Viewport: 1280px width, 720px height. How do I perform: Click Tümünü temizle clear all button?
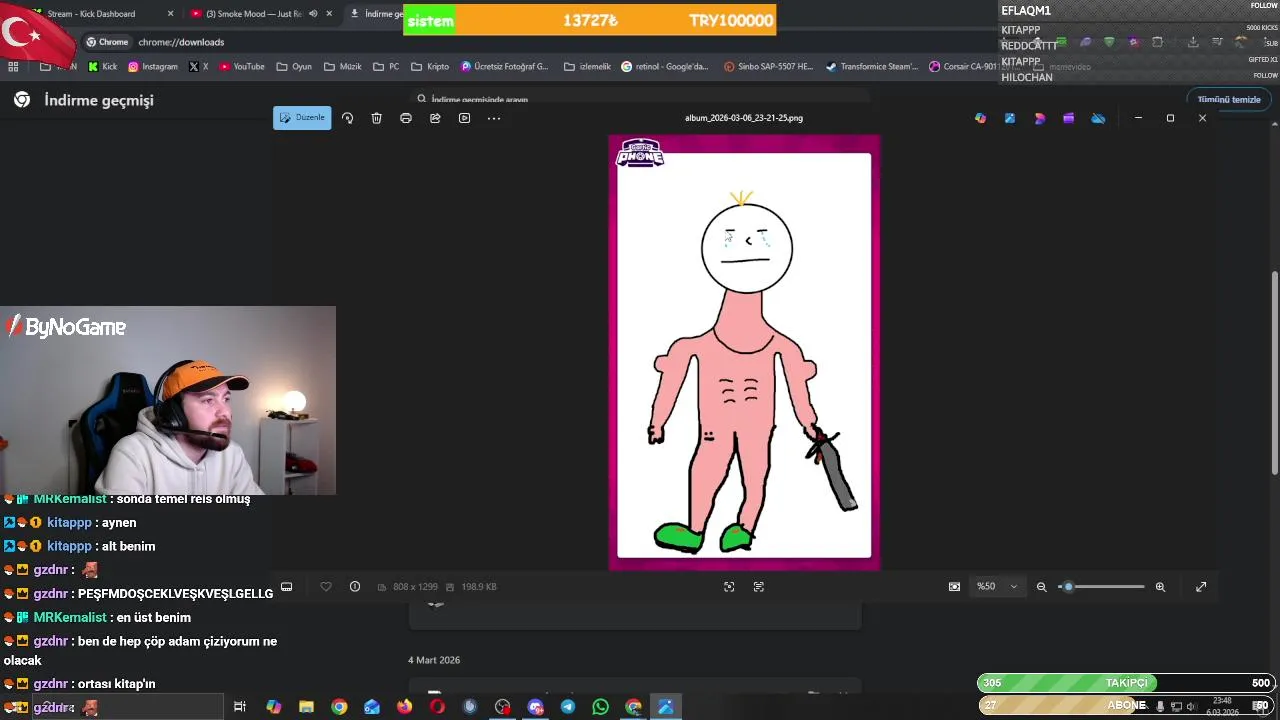(1229, 99)
